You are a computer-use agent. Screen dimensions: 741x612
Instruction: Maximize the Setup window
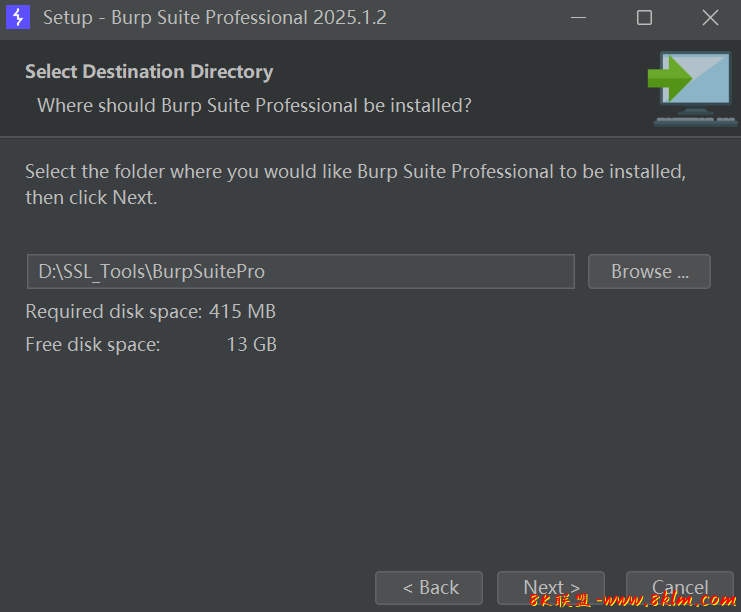644,18
